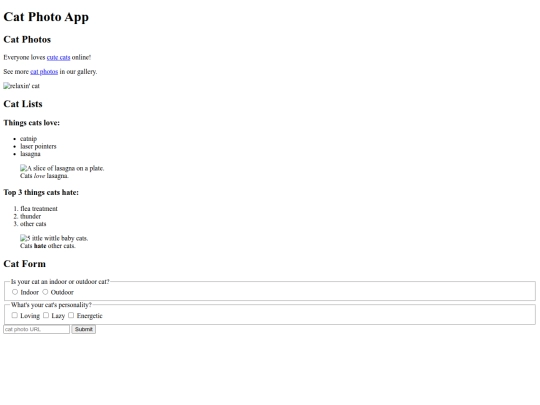Tick the Lazy checkbox
This screenshot has width=540, height=405.
click(x=46, y=315)
